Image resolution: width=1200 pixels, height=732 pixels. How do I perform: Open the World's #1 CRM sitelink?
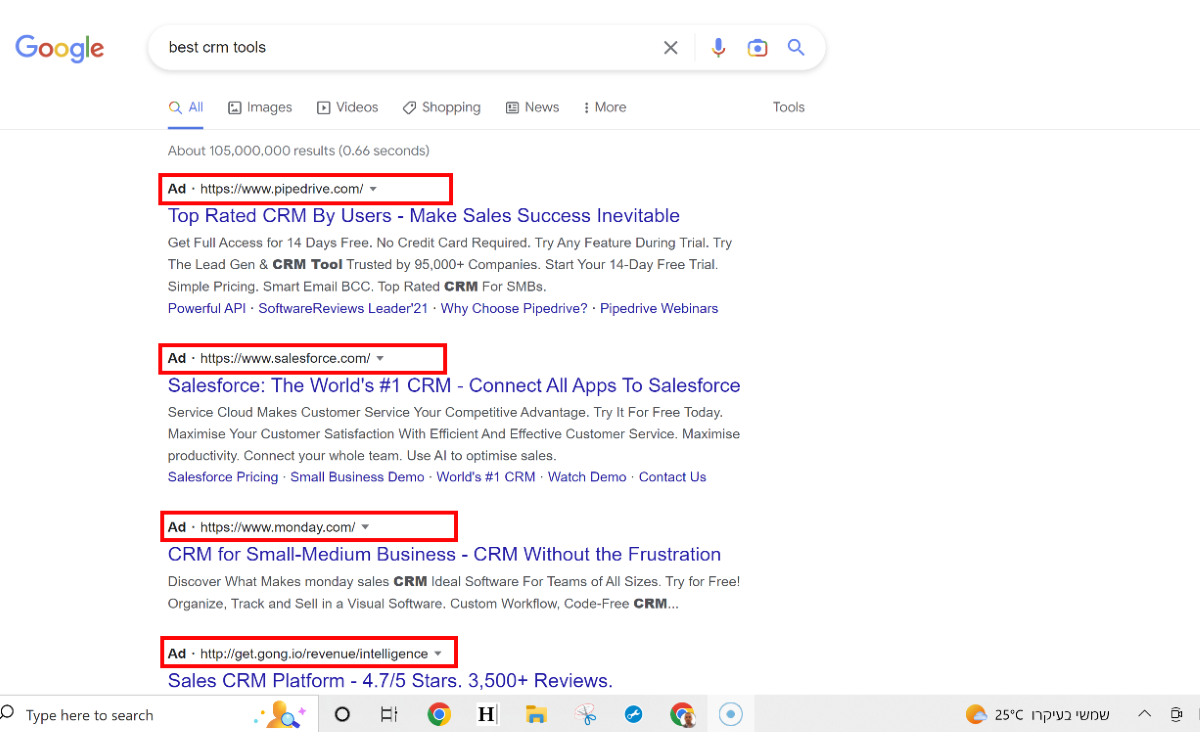[x=486, y=477]
